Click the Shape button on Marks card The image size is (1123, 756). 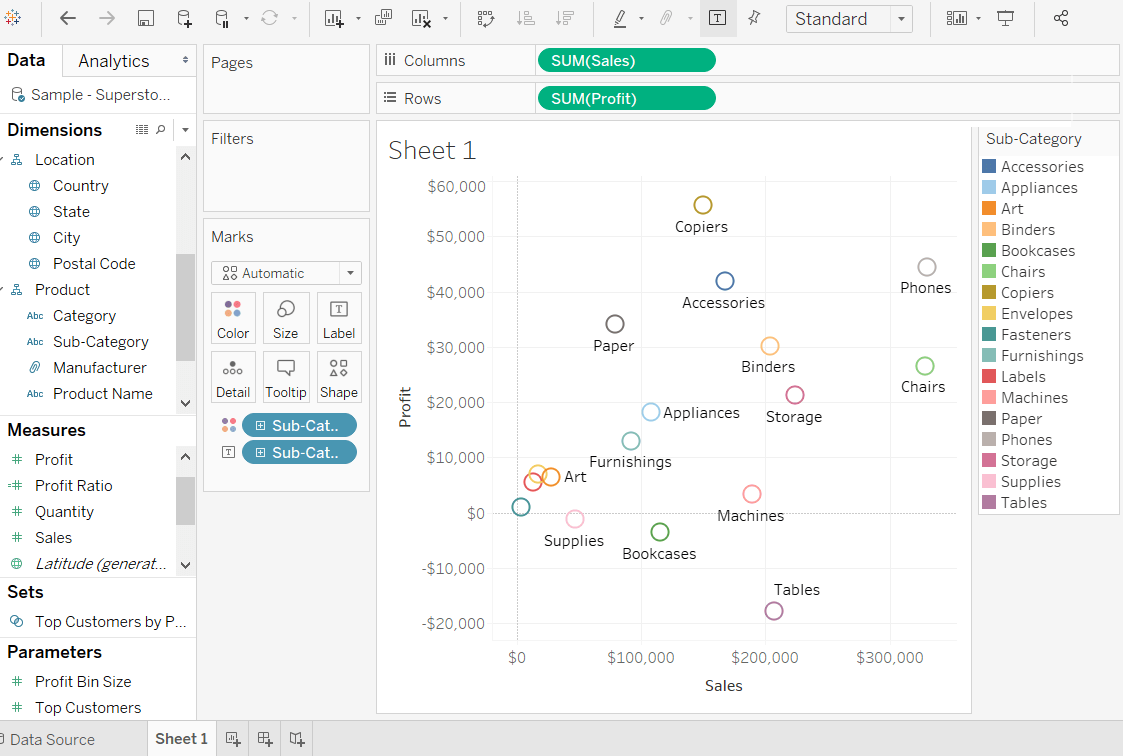[339, 377]
